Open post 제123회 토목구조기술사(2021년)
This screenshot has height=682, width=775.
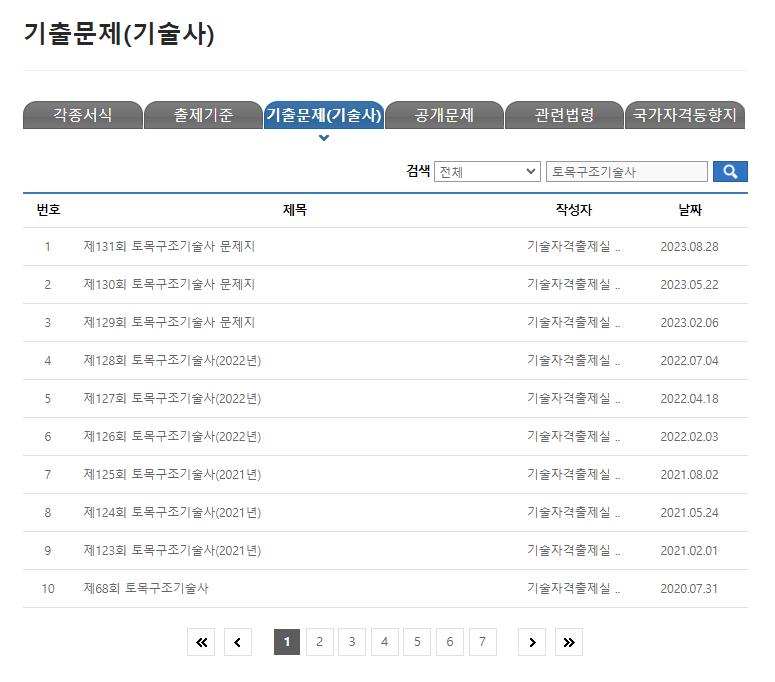[172, 551]
